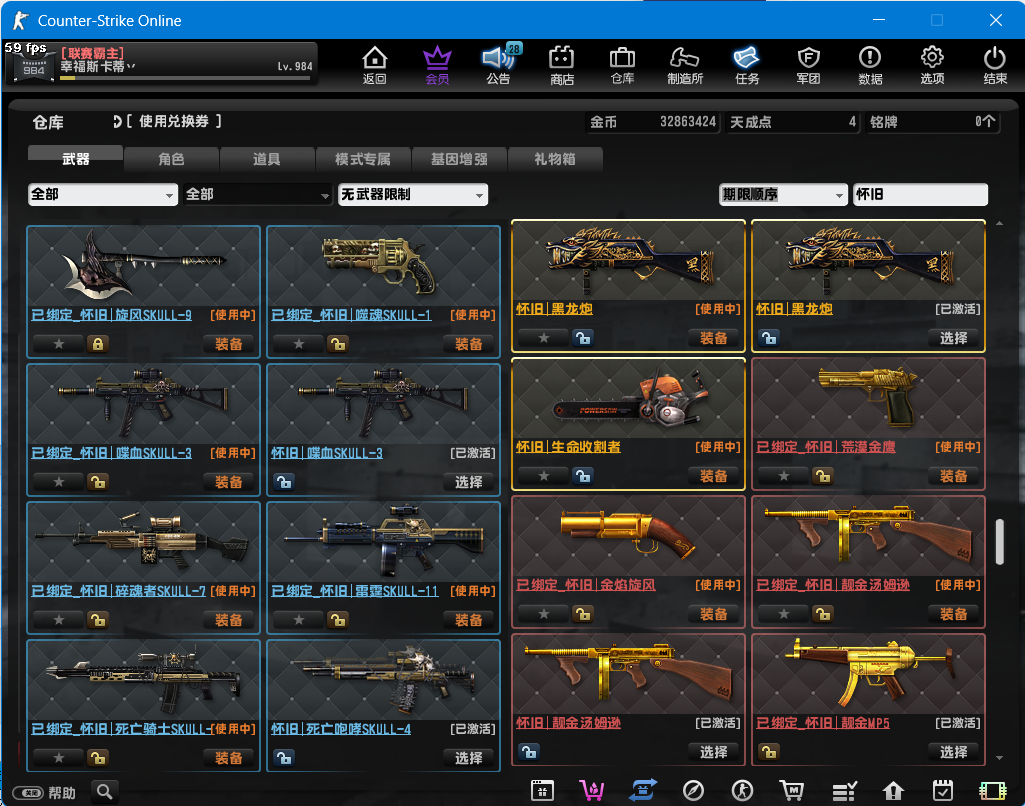Screen dimensions: 1025x806
Task: Click the scrollbar up arrow
Action: [x=1000, y=224]
